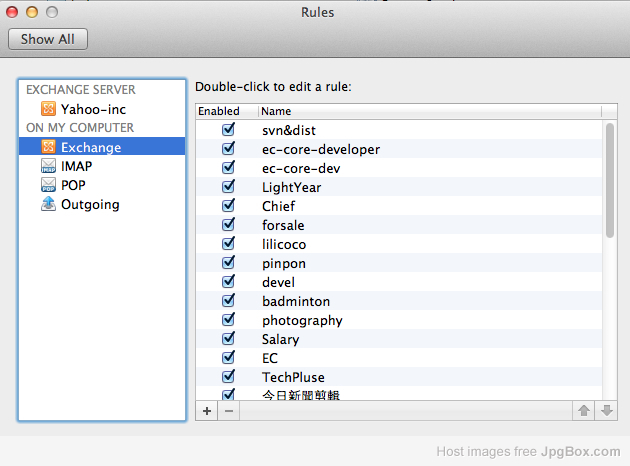The width and height of the screenshot is (630, 466).
Task: Select the ec-core-developer rule
Action: coord(320,149)
